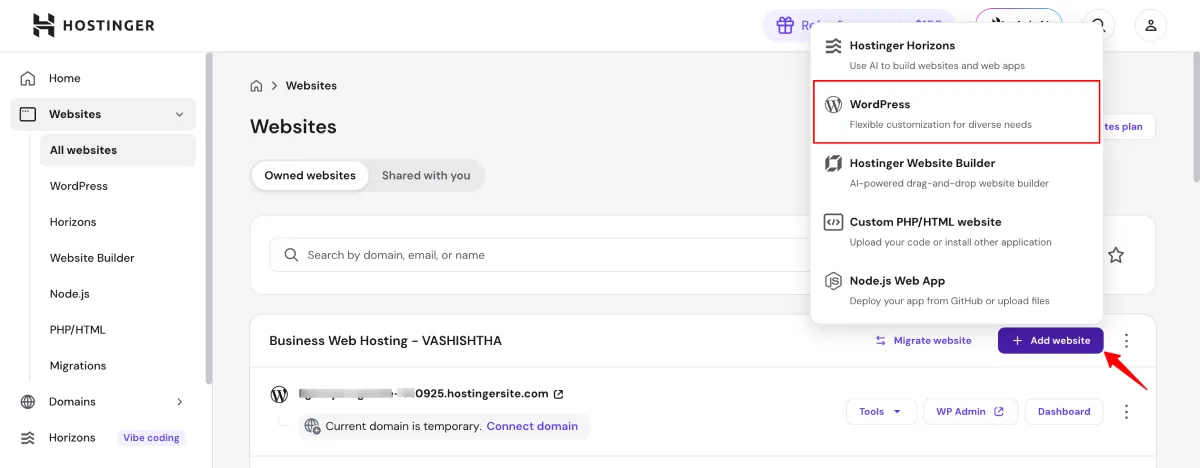Click the external link icon beside domain
This screenshot has height=468, width=1200.
tap(558, 394)
